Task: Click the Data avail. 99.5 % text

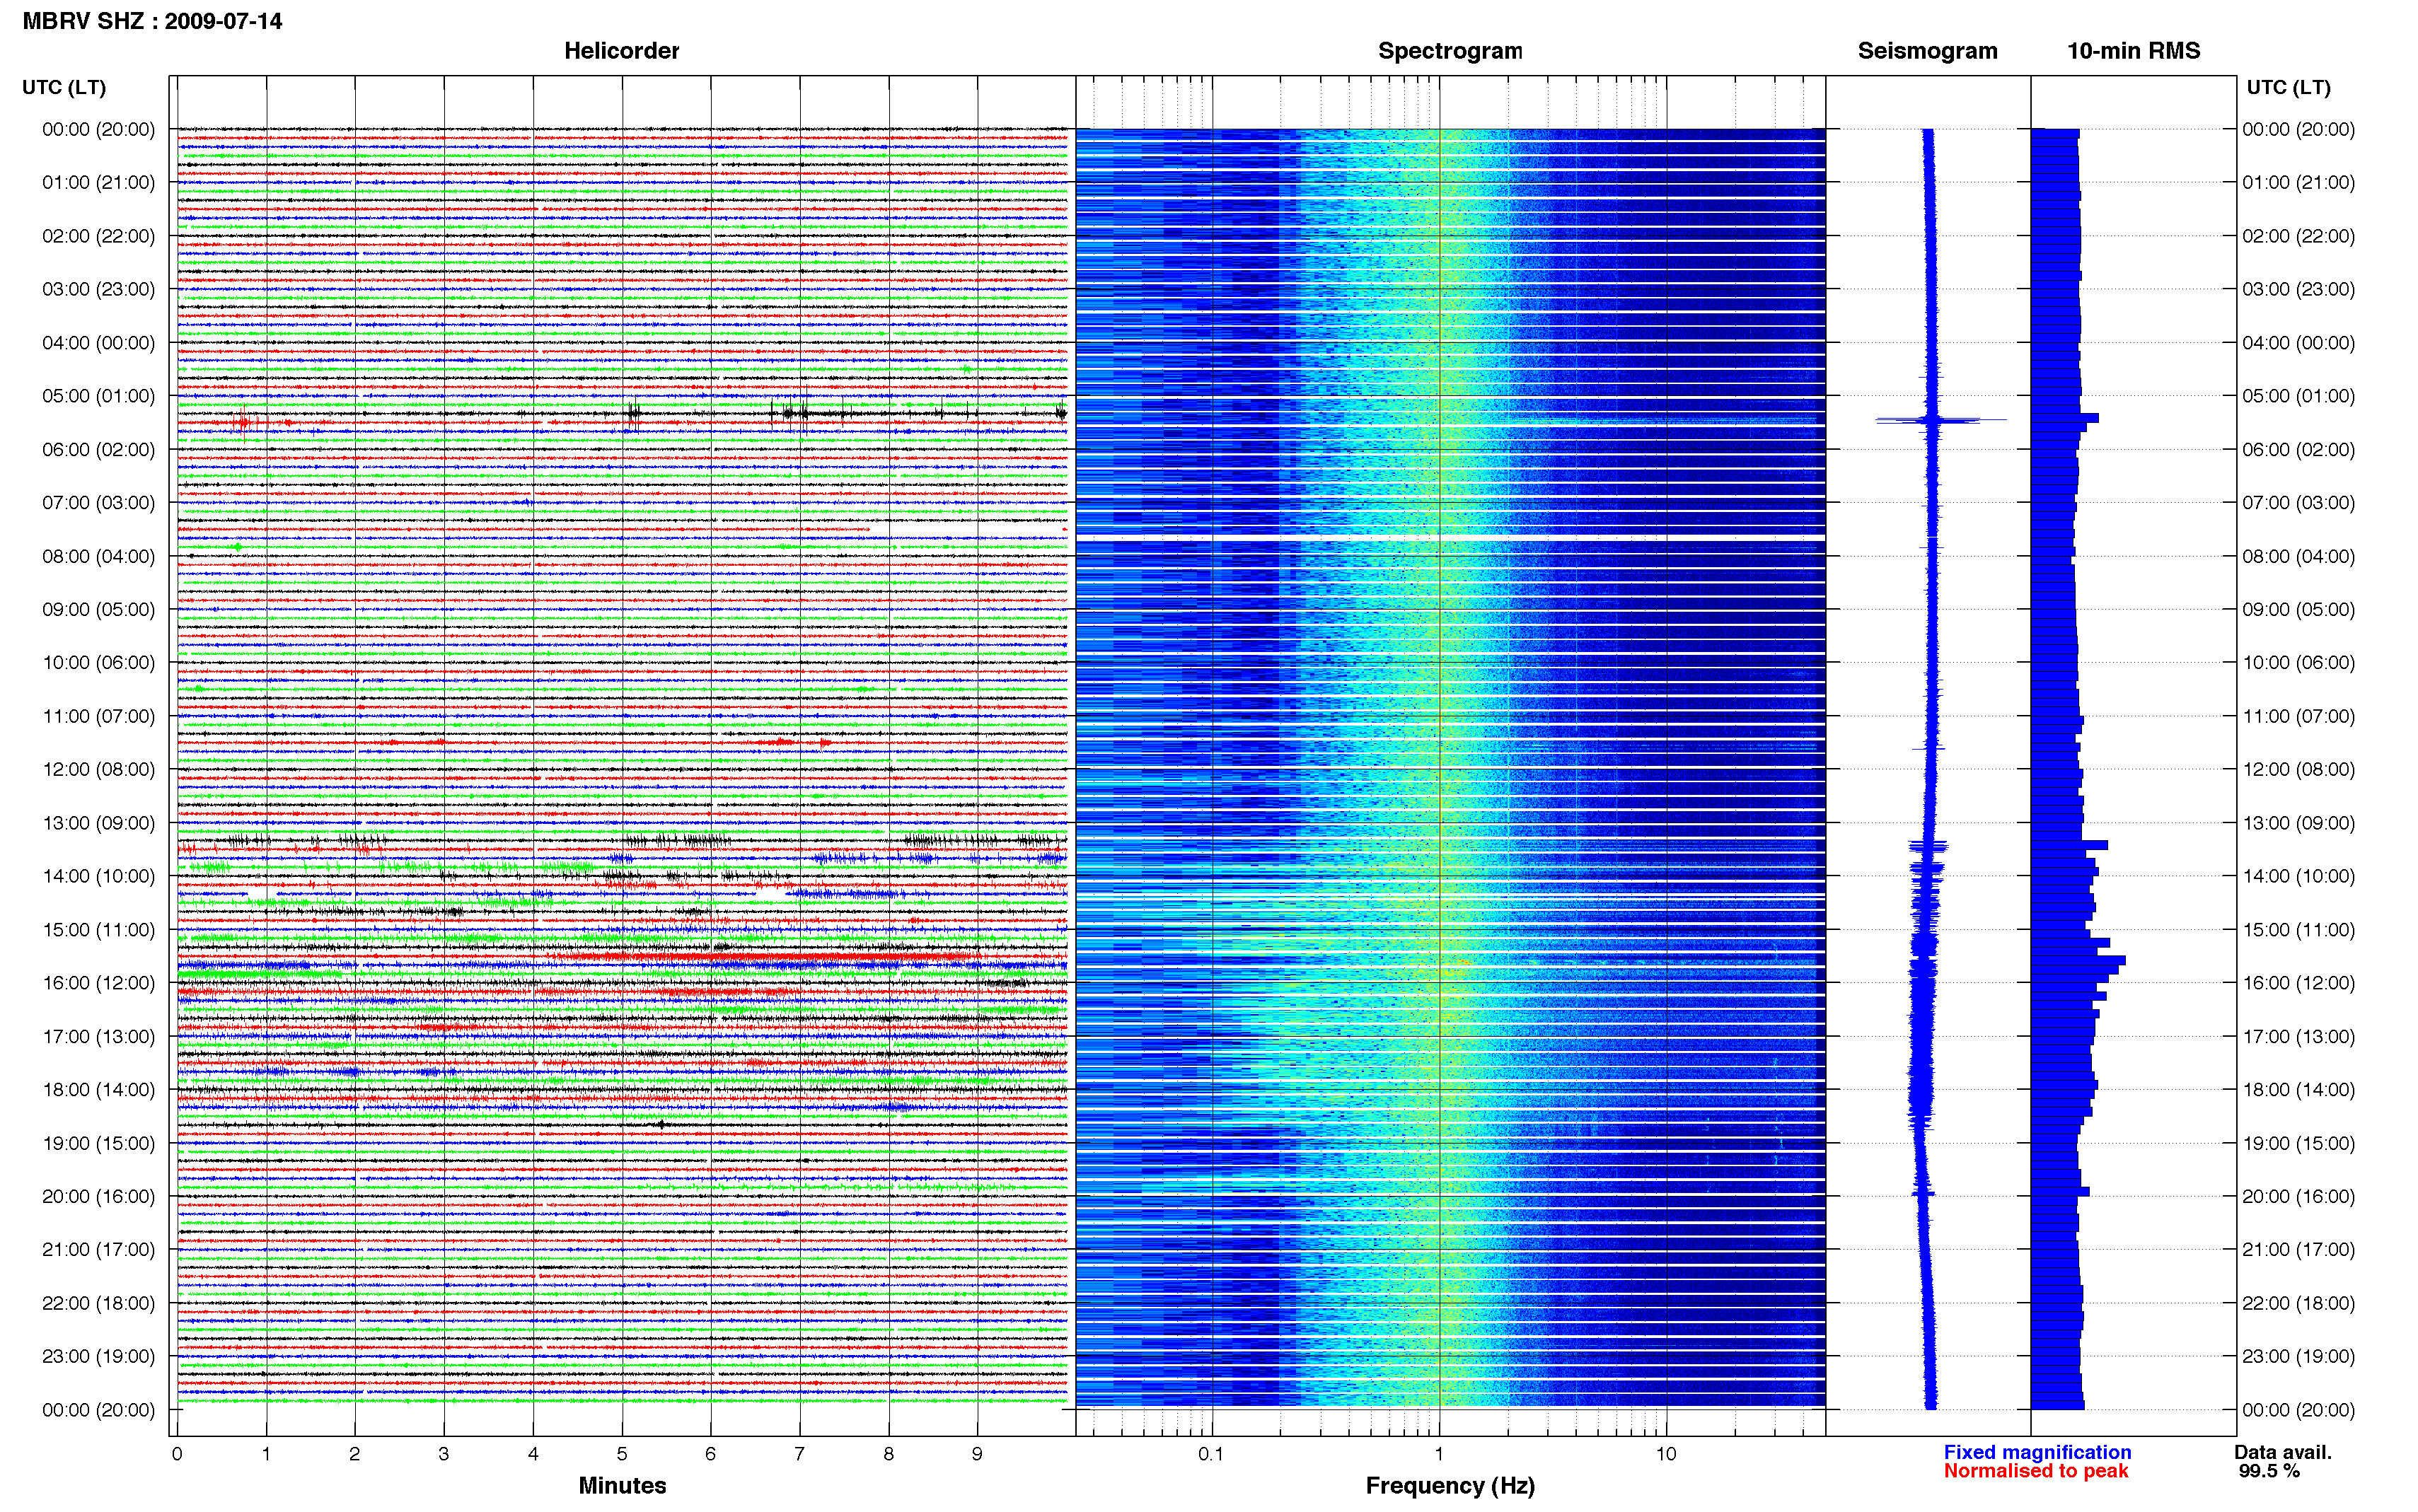Action: 2282,1461
